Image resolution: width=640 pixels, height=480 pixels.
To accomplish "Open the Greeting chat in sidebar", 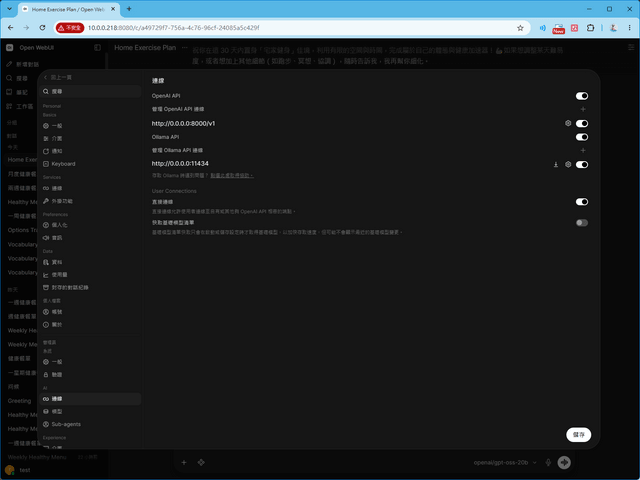I will (20, 401).
